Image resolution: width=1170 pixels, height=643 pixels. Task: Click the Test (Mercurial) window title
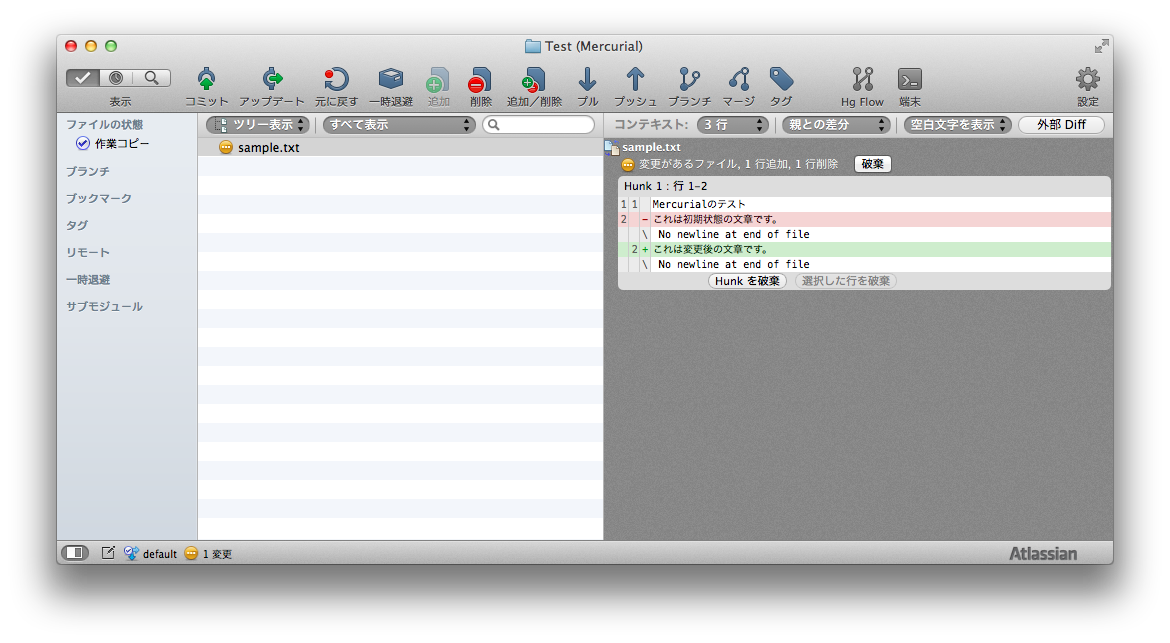pos(593,46)
